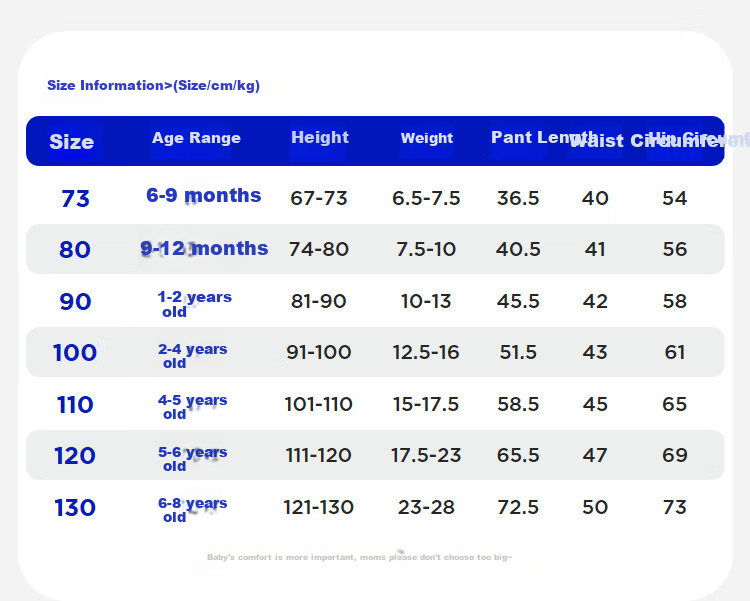
Task: Click the 'Weight' column header
Action: (427, 138)
